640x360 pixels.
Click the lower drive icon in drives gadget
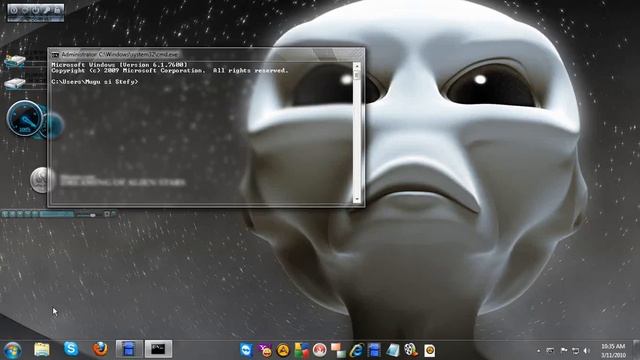pos(15,83)
